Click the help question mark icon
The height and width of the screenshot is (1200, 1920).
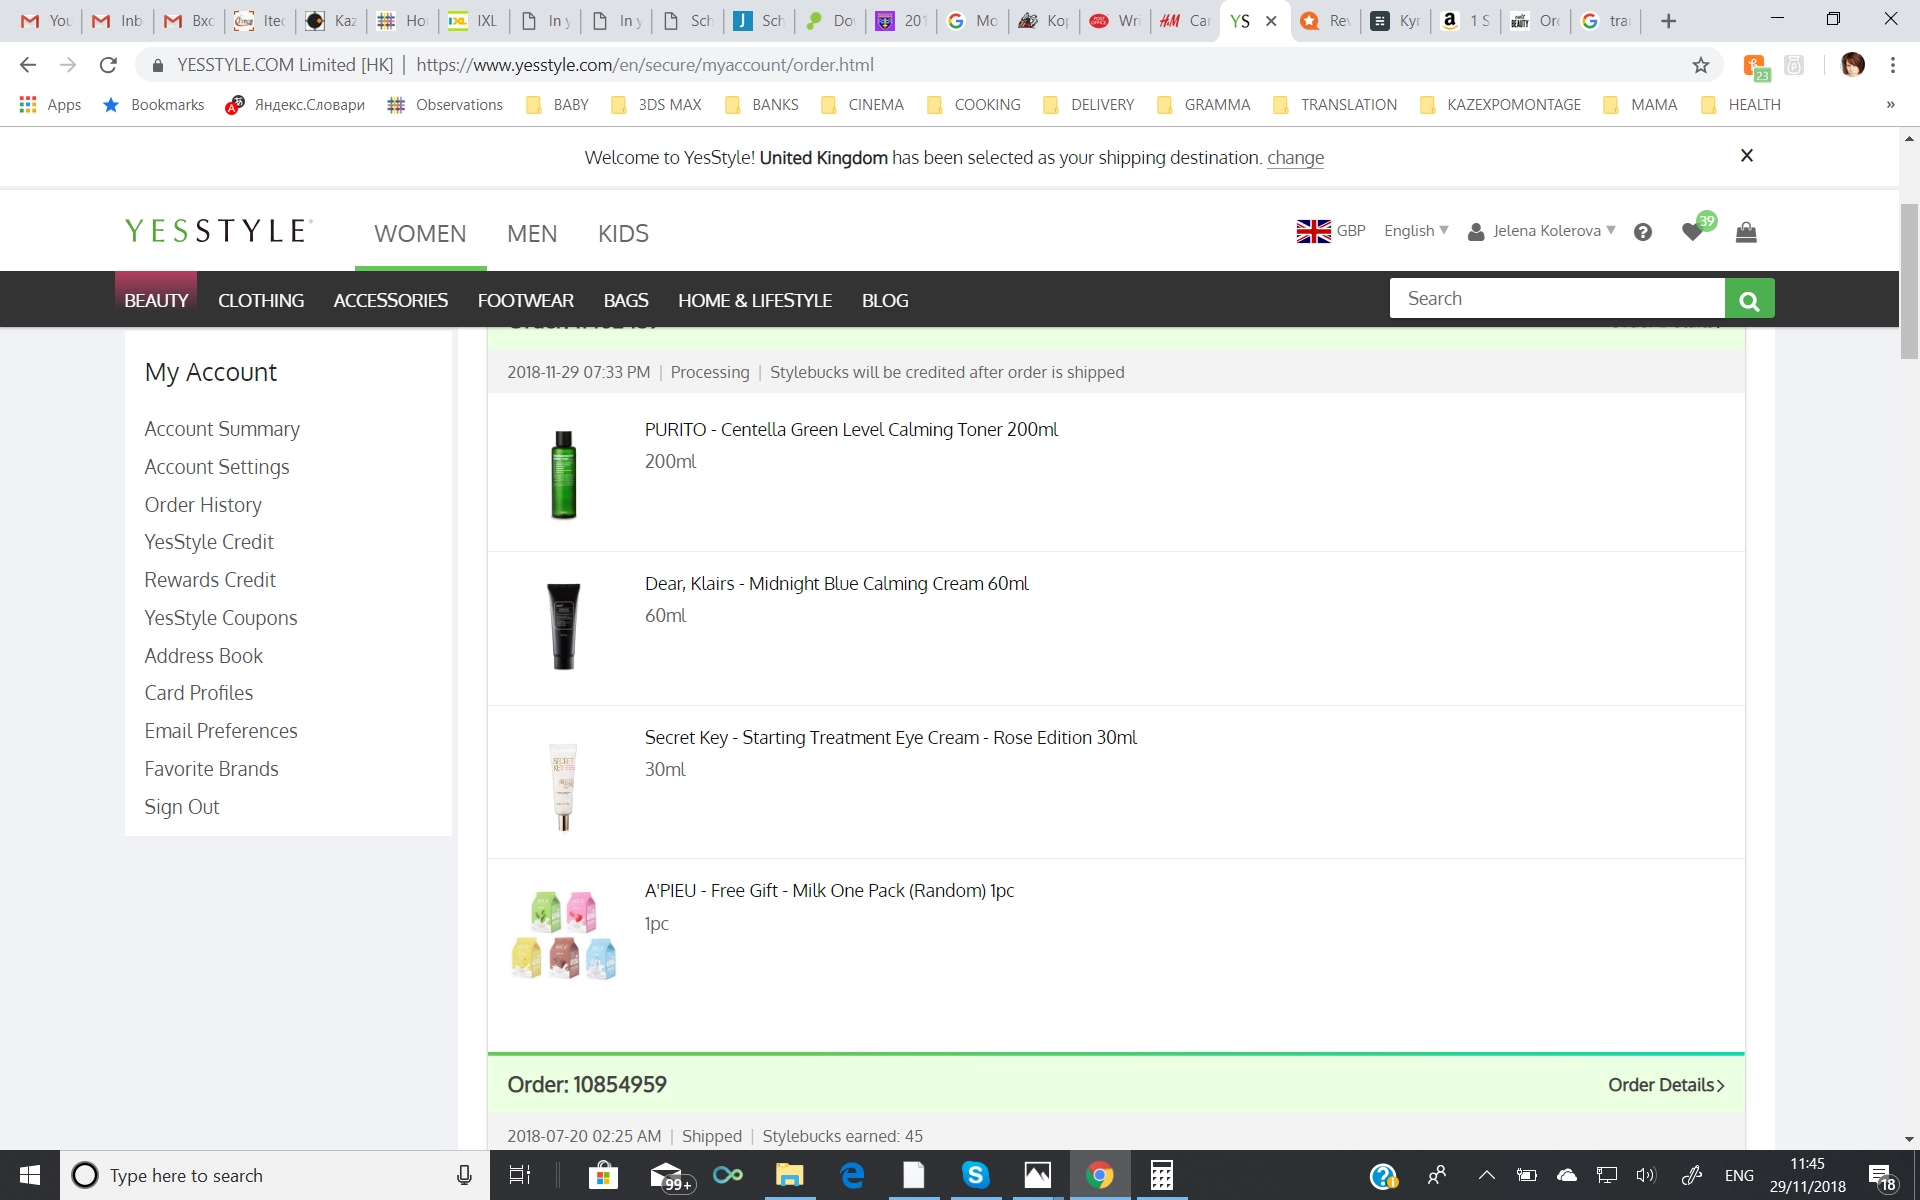(1642, 232)
